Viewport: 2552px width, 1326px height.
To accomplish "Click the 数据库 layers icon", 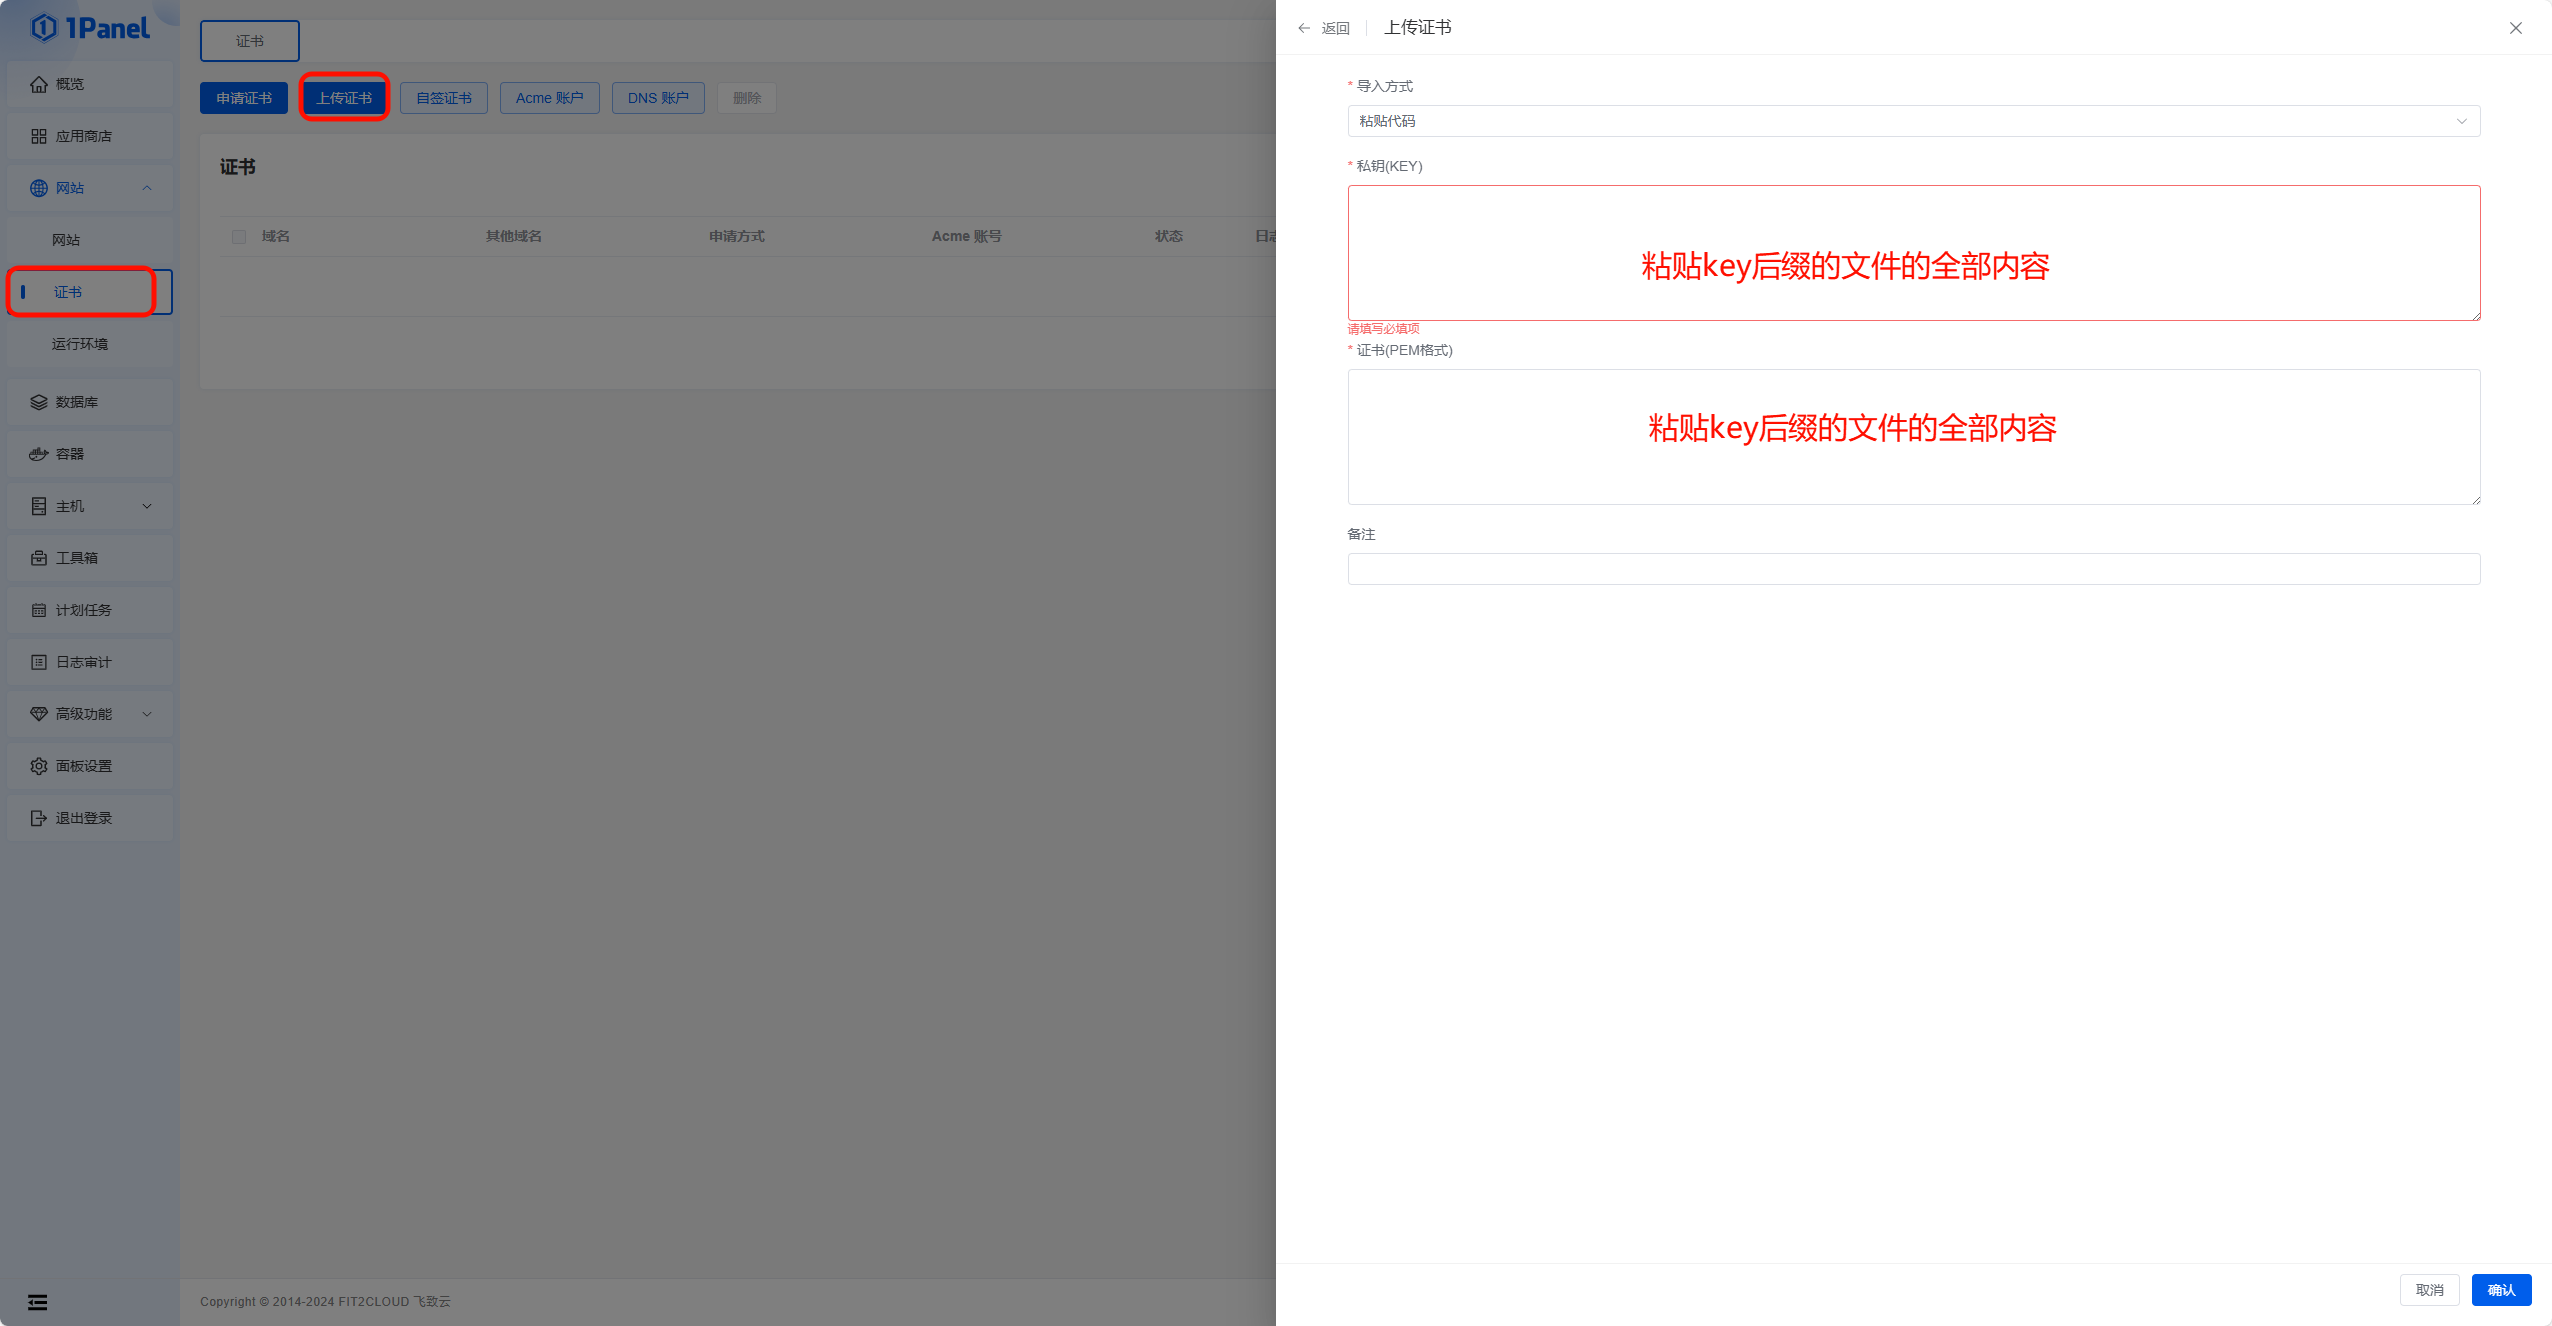I will 39,402.
